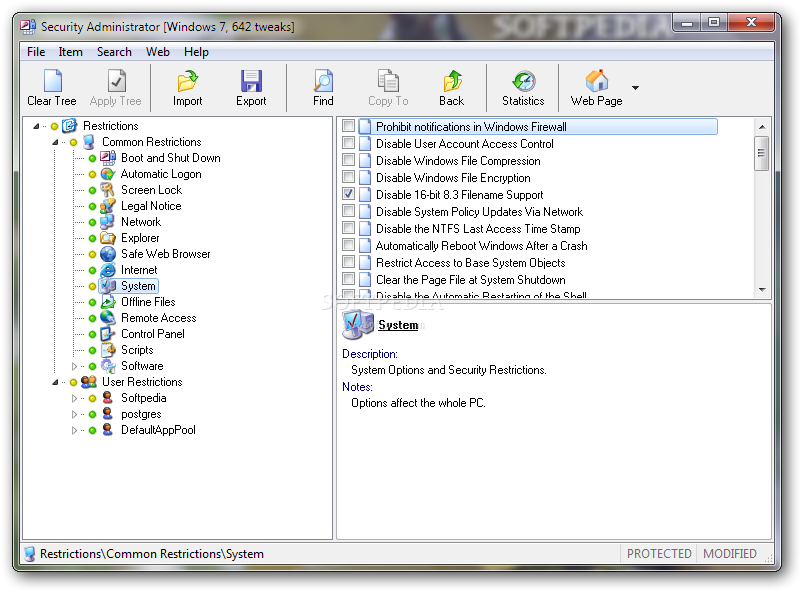Select the Control Panel tree icon
The width and height of the screenshot is (802, 592).
[108, 334]
